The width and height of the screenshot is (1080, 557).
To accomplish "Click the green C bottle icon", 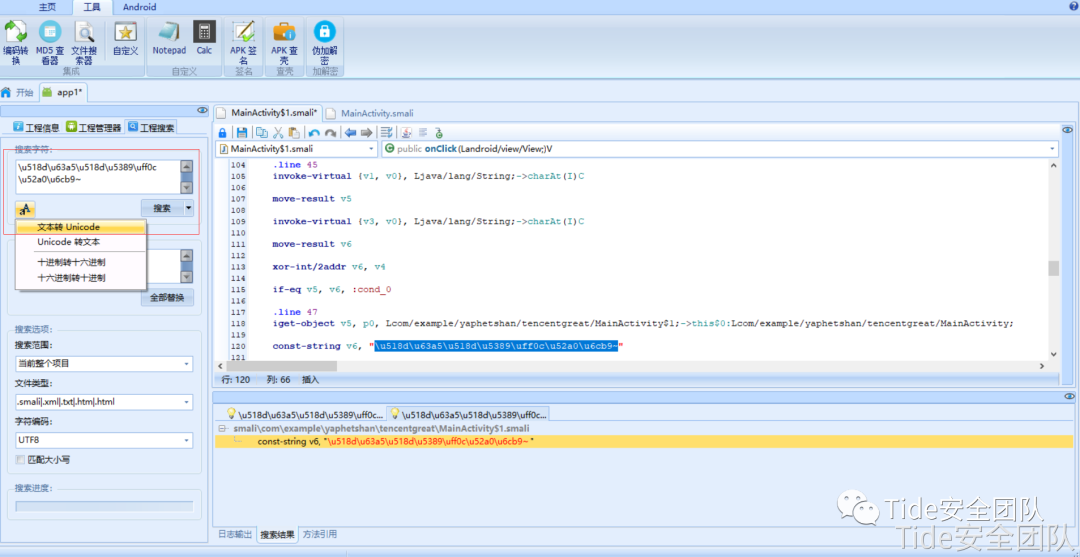I will coord(439,133).
